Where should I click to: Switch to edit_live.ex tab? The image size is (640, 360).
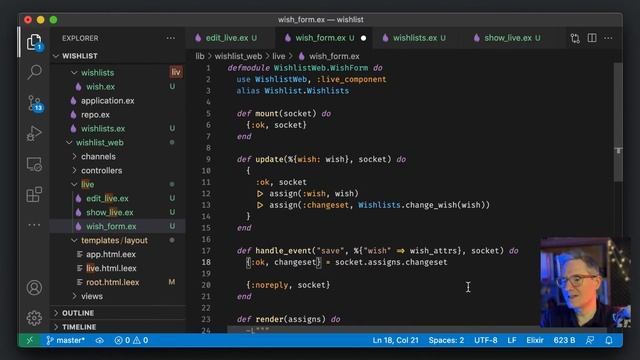pos(230,38)
